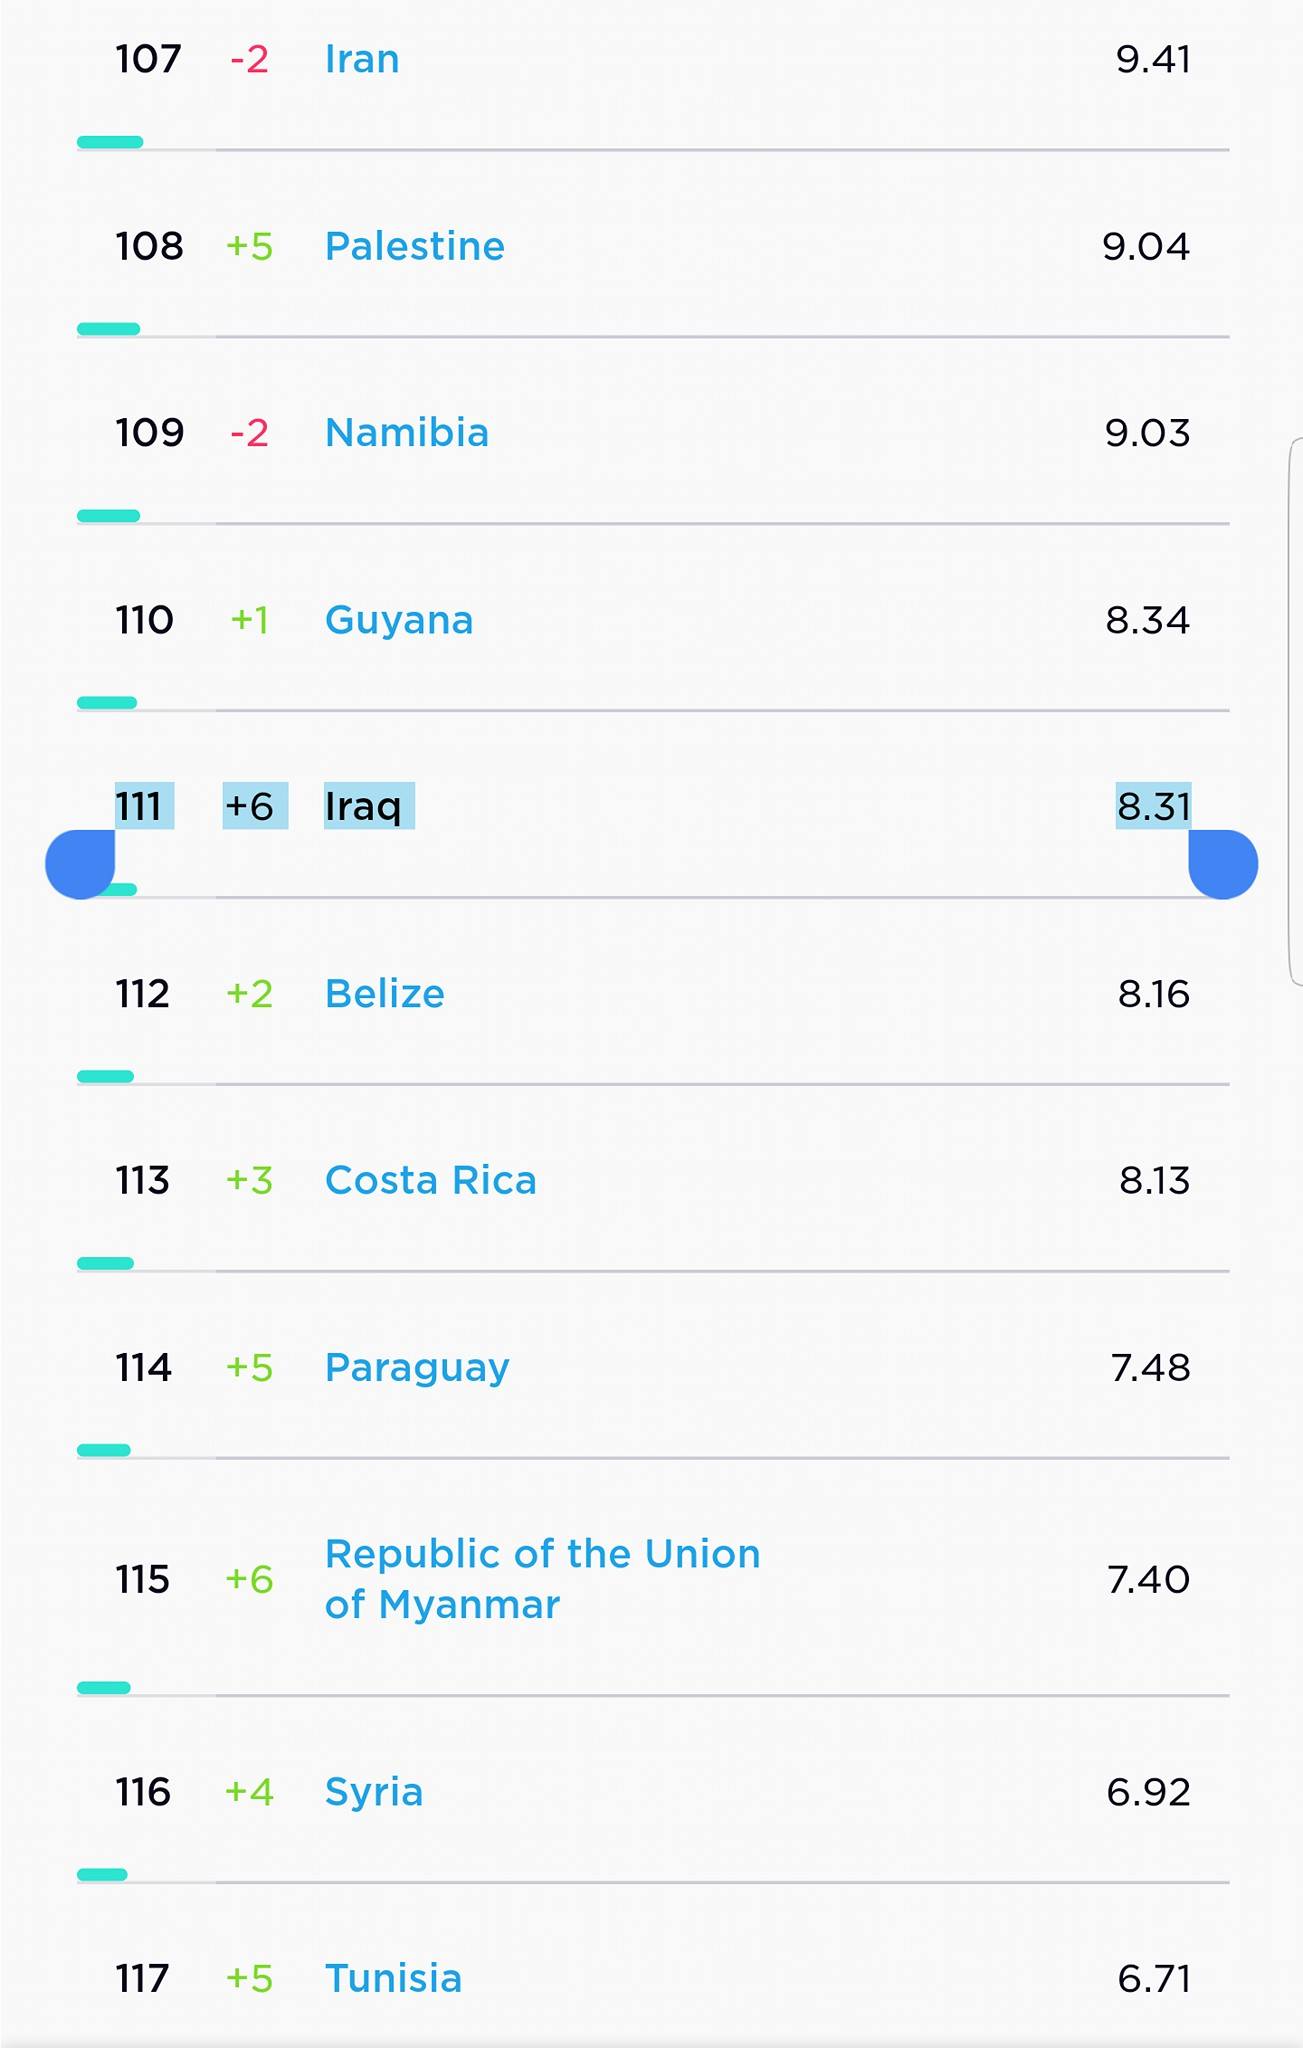Open the Costa Rica country link
Image resolution: width=1303 pixels, height=2048 pixels.
tap(431, 1181)
